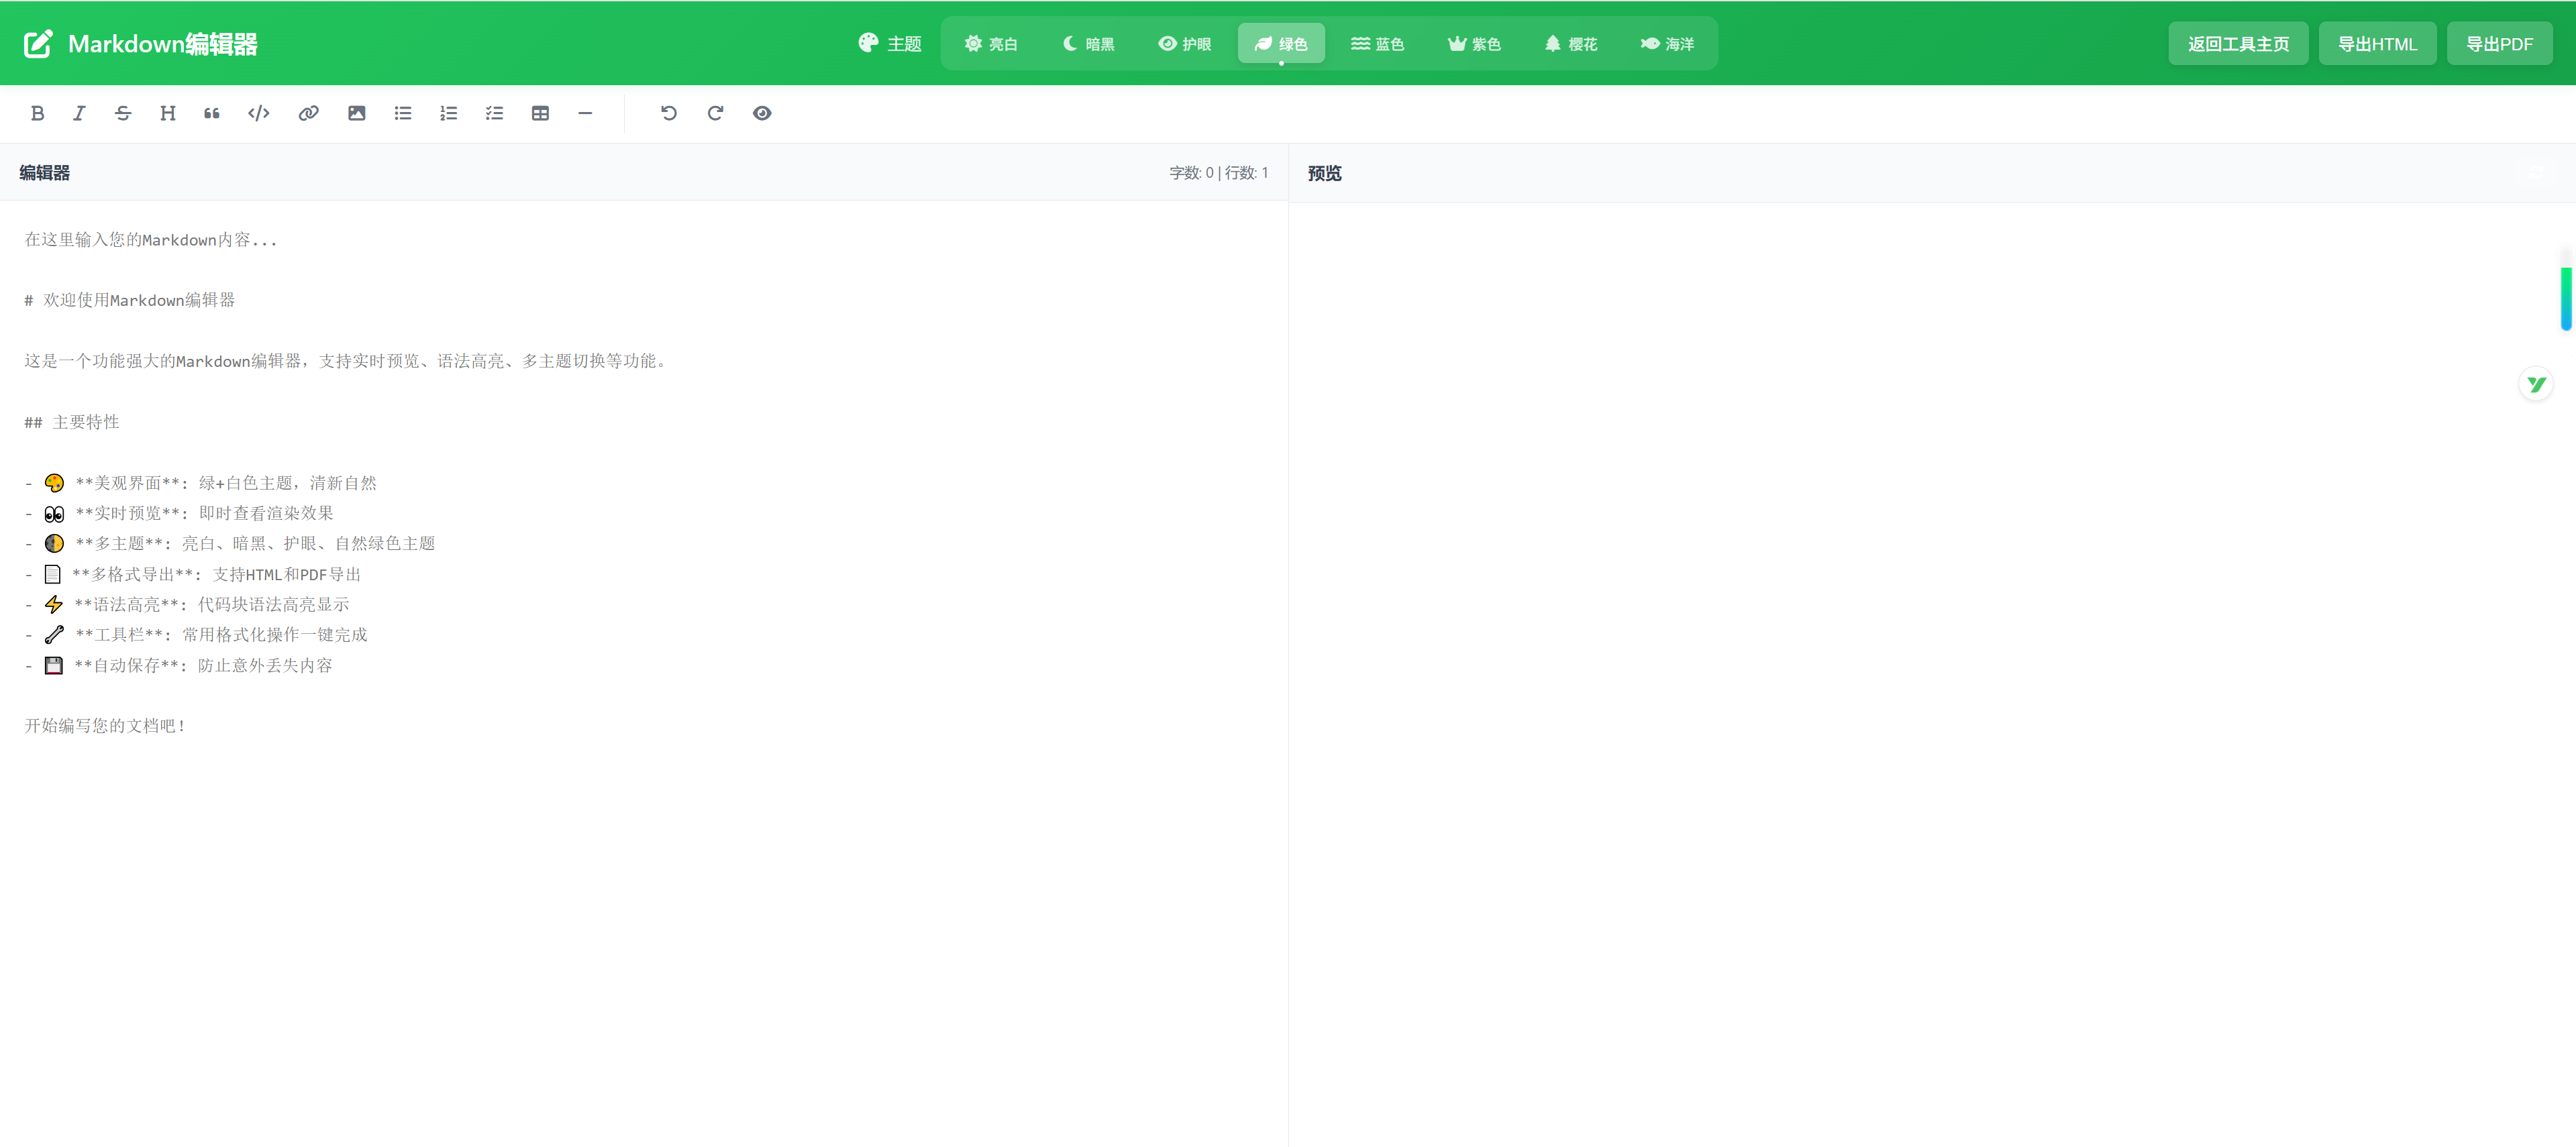Switch to 护眼 eye-protection theme
Screen dimensions: 2576x1147
pyautogui.click(x=1185, y=43)
